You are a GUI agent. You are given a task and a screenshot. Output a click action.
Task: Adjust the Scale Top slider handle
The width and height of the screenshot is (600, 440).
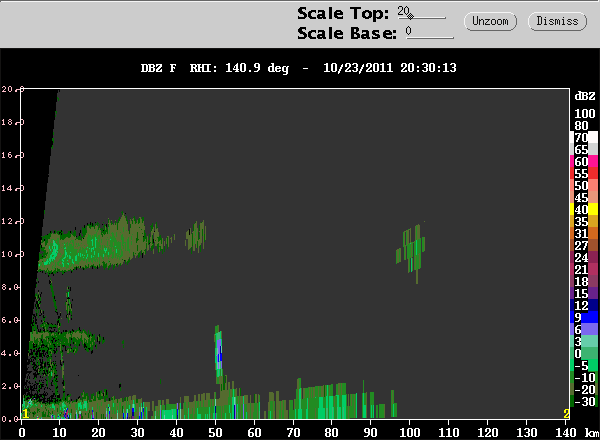tap(411, 16)
